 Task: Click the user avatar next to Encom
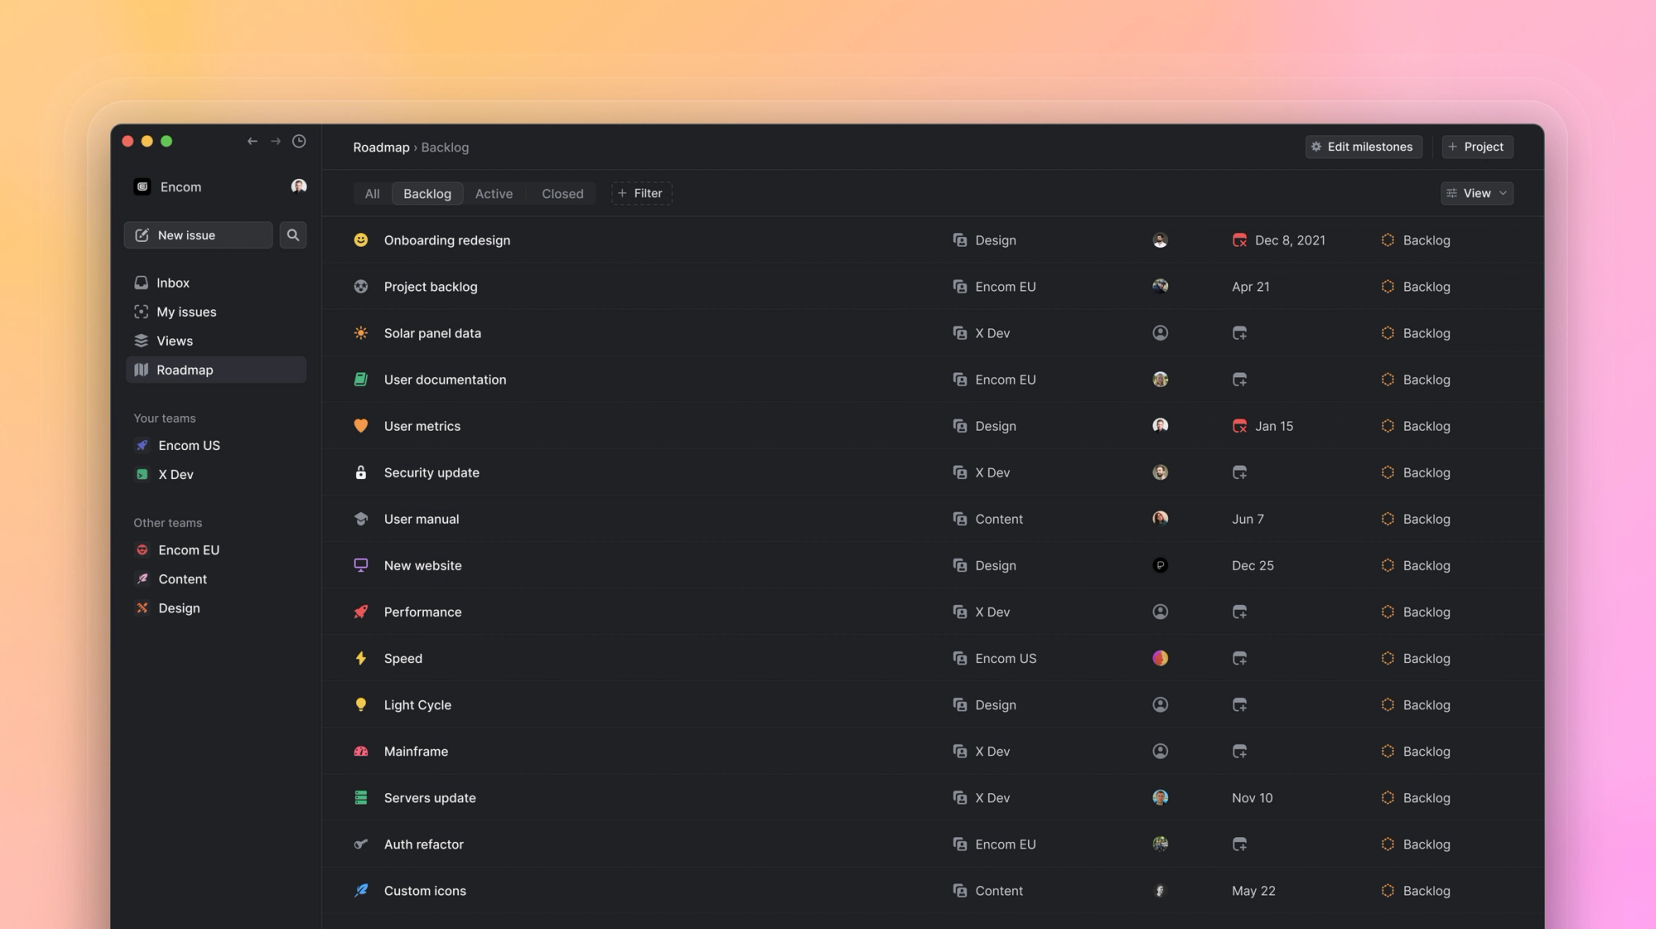click(x=299, y=186)
